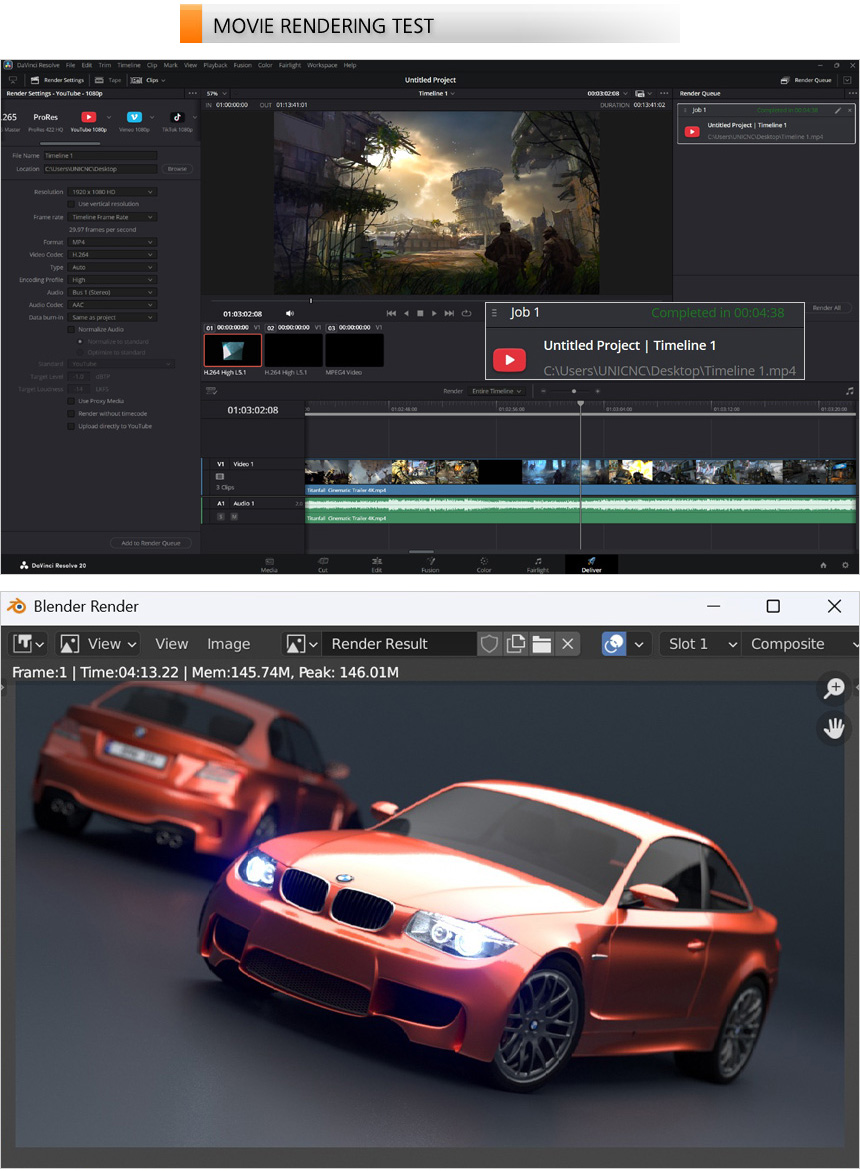Open image via Blender folder icon
This screenshot has height=1171, width=860.
pos(541,644)
